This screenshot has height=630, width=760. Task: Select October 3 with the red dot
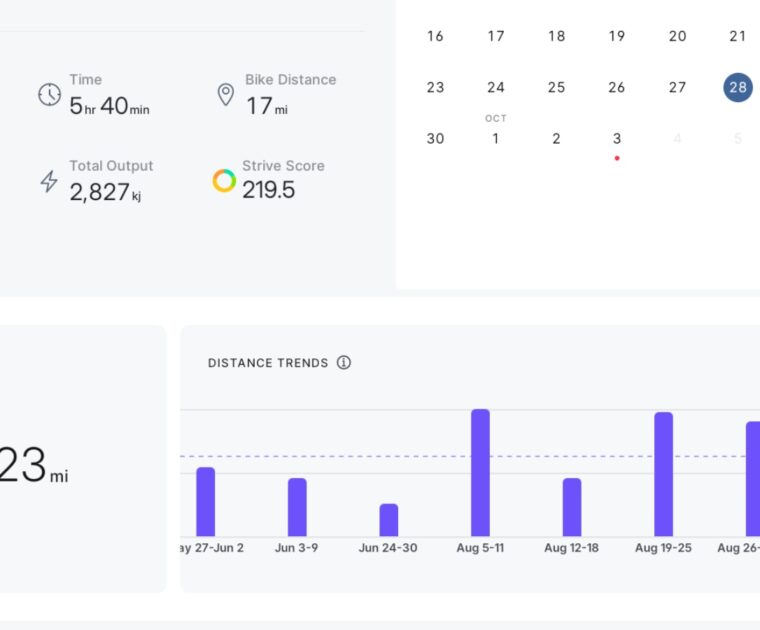click(617, 139)
